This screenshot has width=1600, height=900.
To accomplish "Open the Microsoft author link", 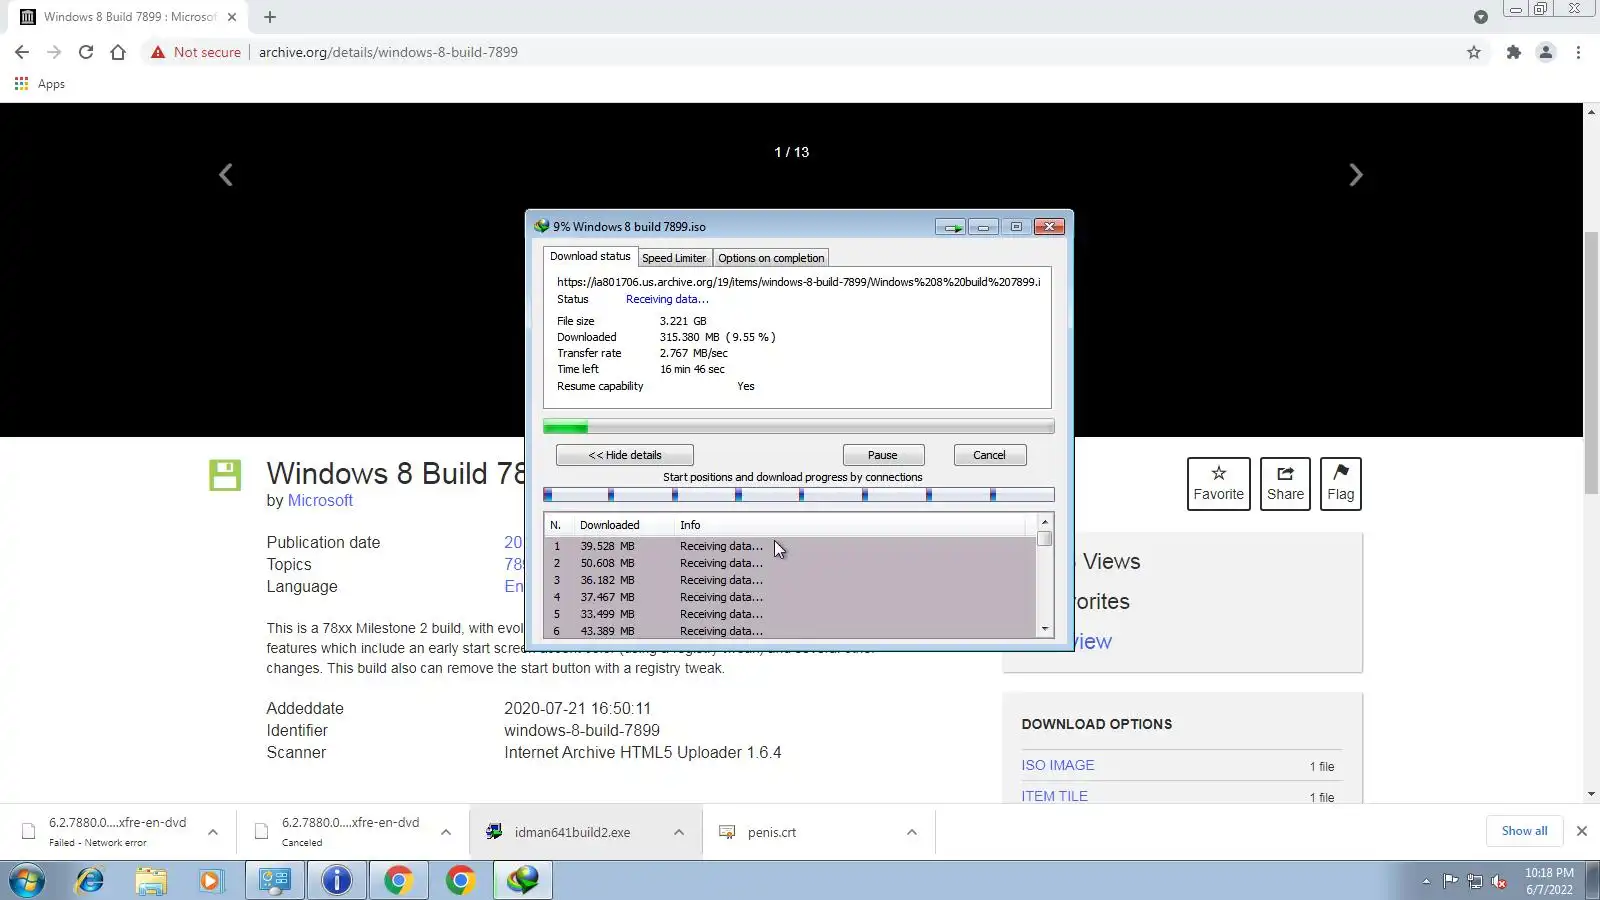I will (320, 501).
